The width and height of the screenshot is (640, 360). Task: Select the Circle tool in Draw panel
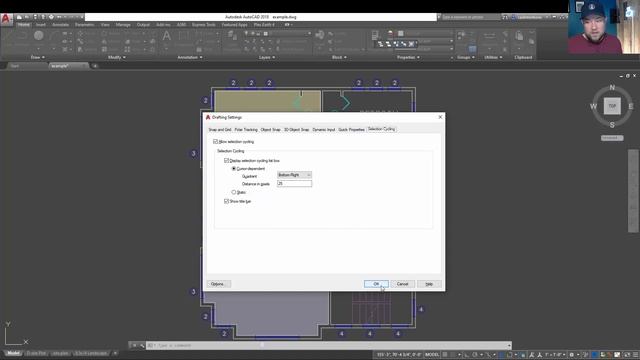[39, 36]
